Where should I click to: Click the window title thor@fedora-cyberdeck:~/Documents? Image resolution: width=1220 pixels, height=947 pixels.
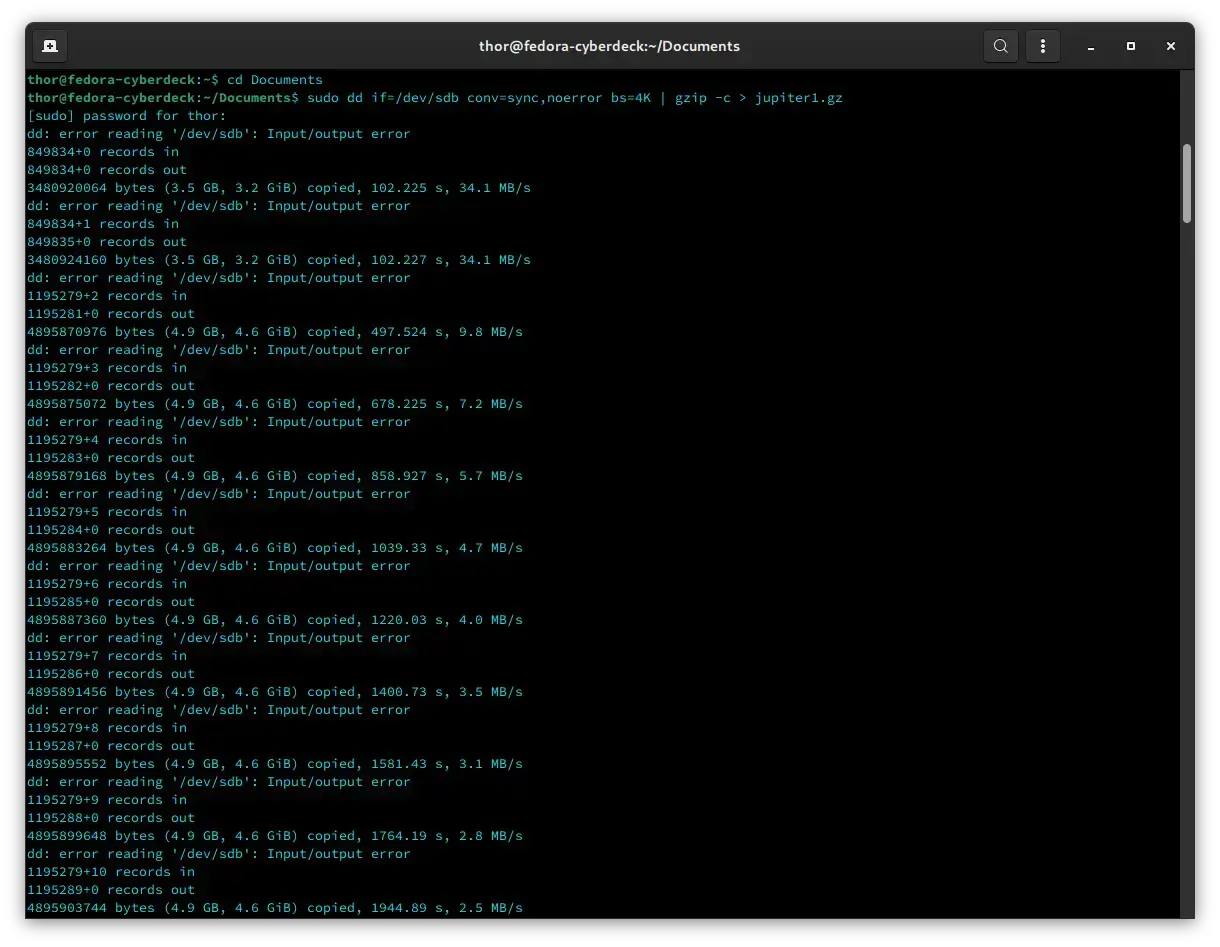point(610,46)
